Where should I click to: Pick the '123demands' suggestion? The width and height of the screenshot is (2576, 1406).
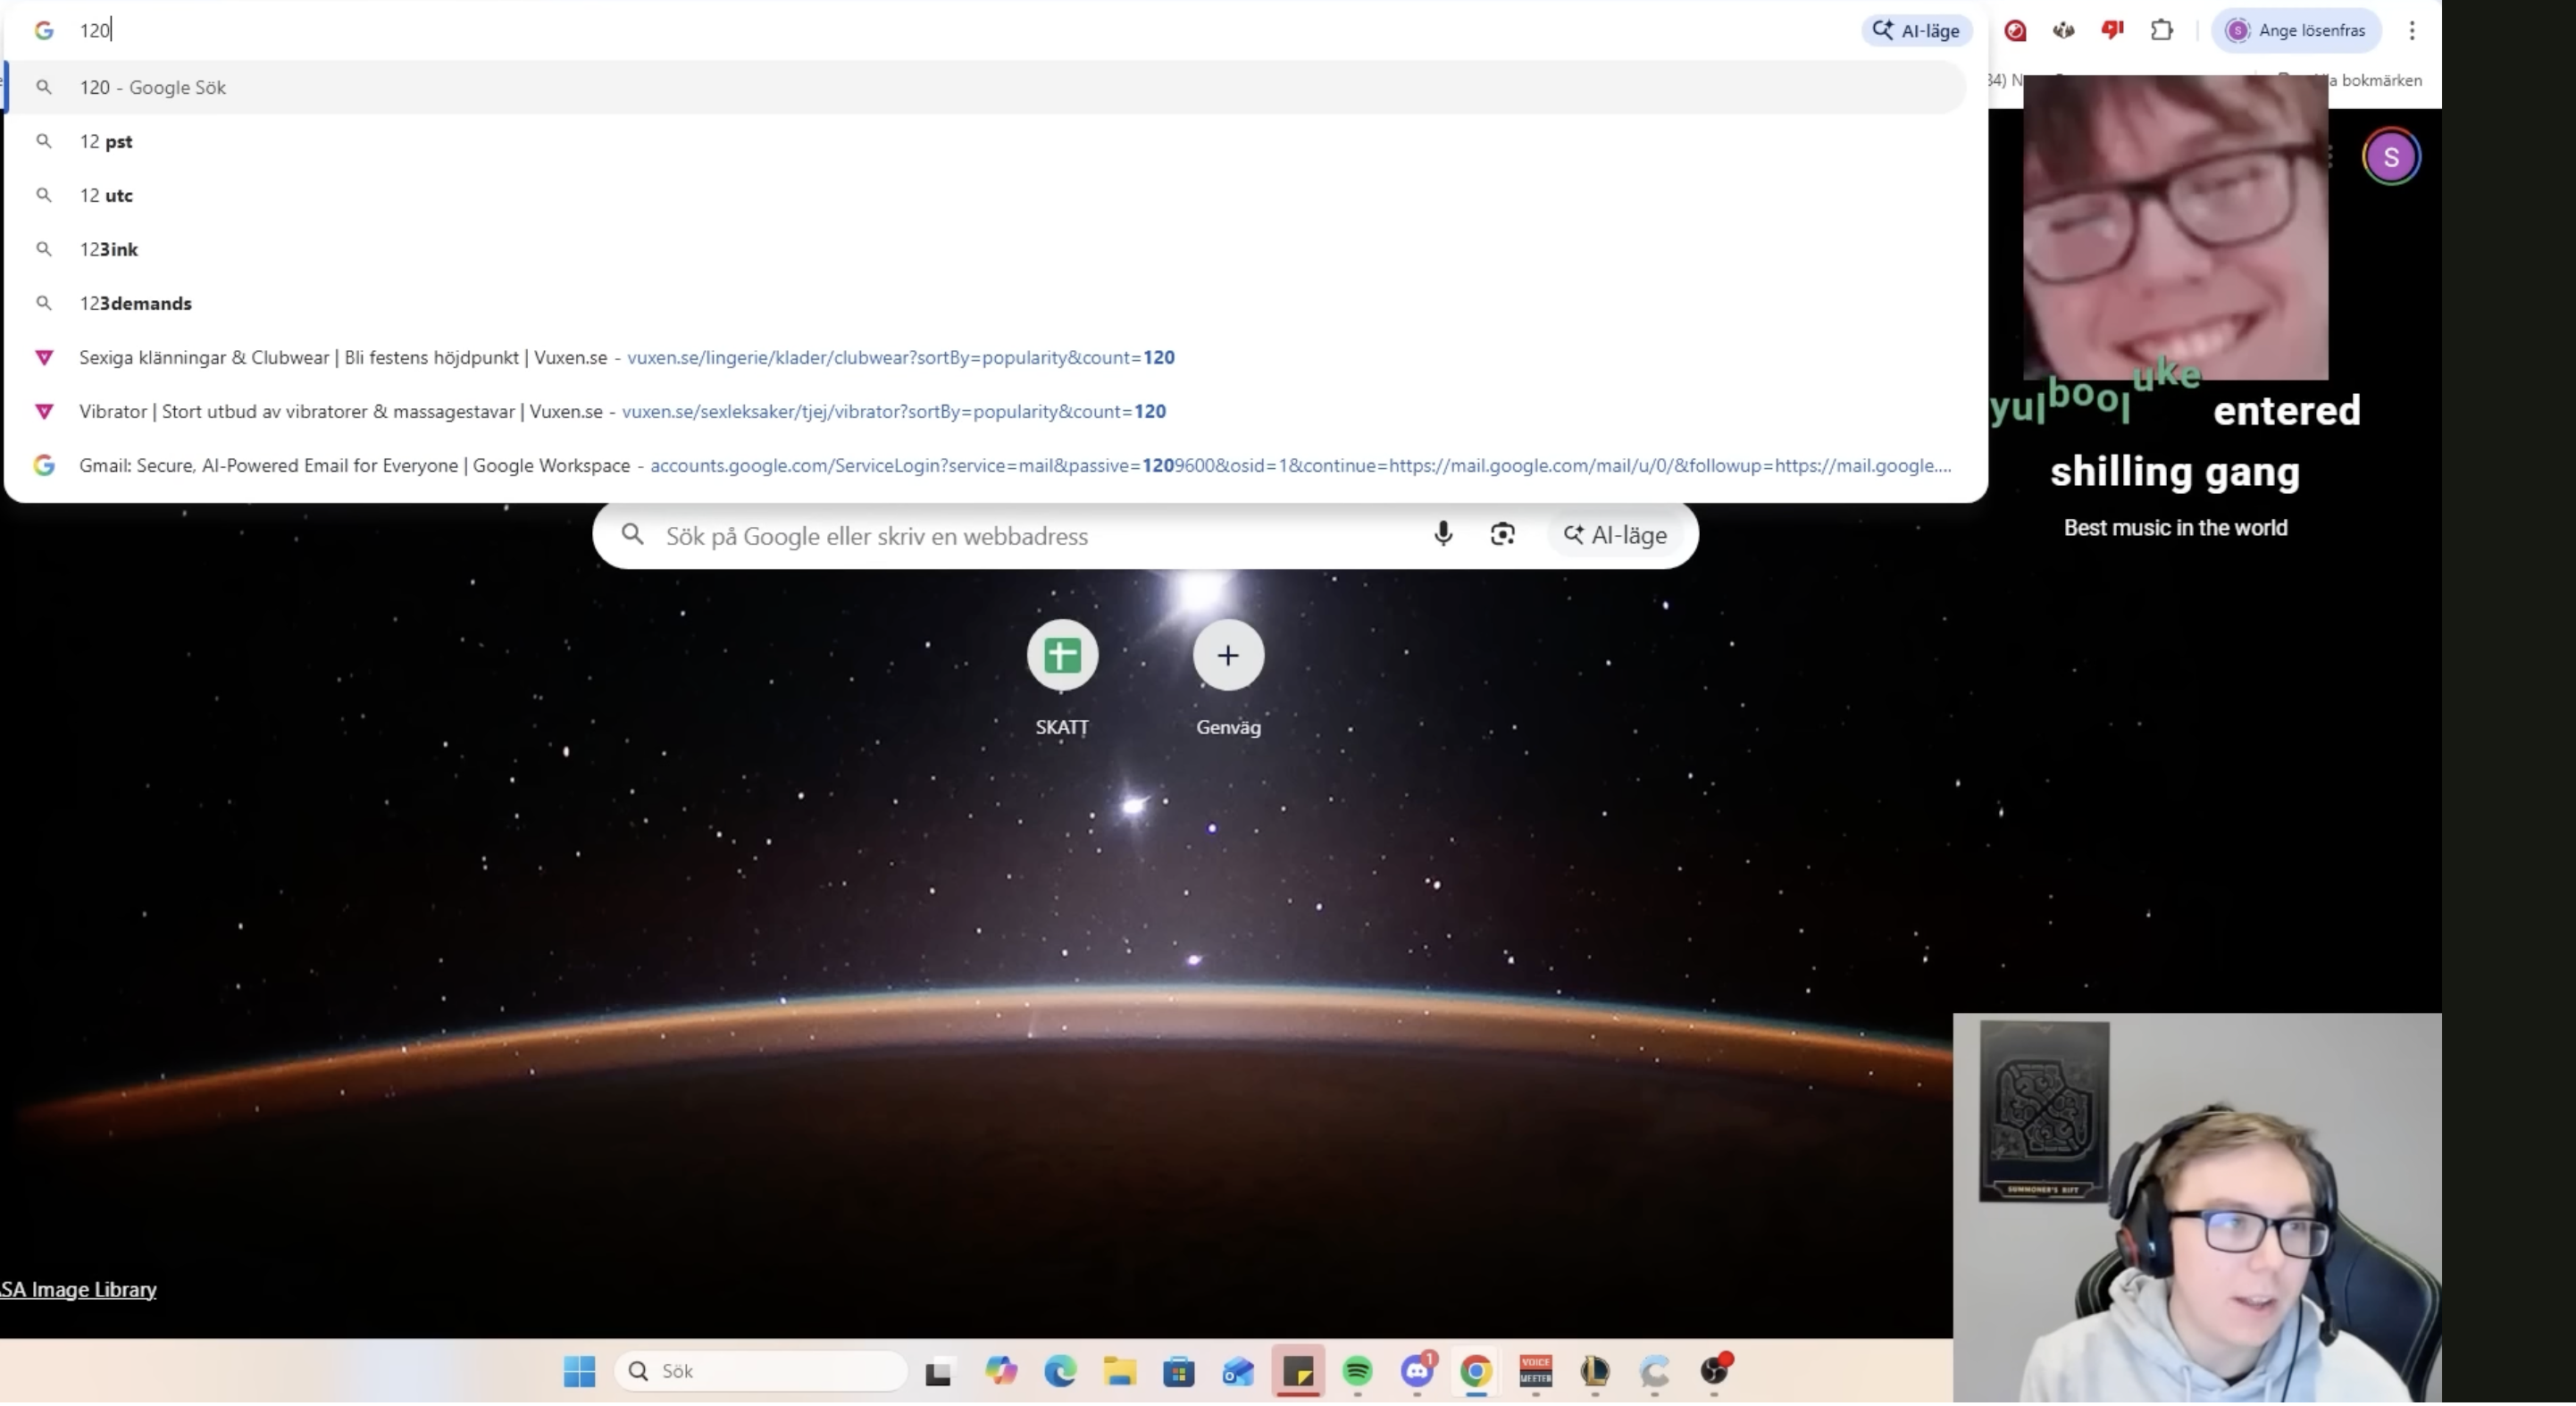click(136, 303)
